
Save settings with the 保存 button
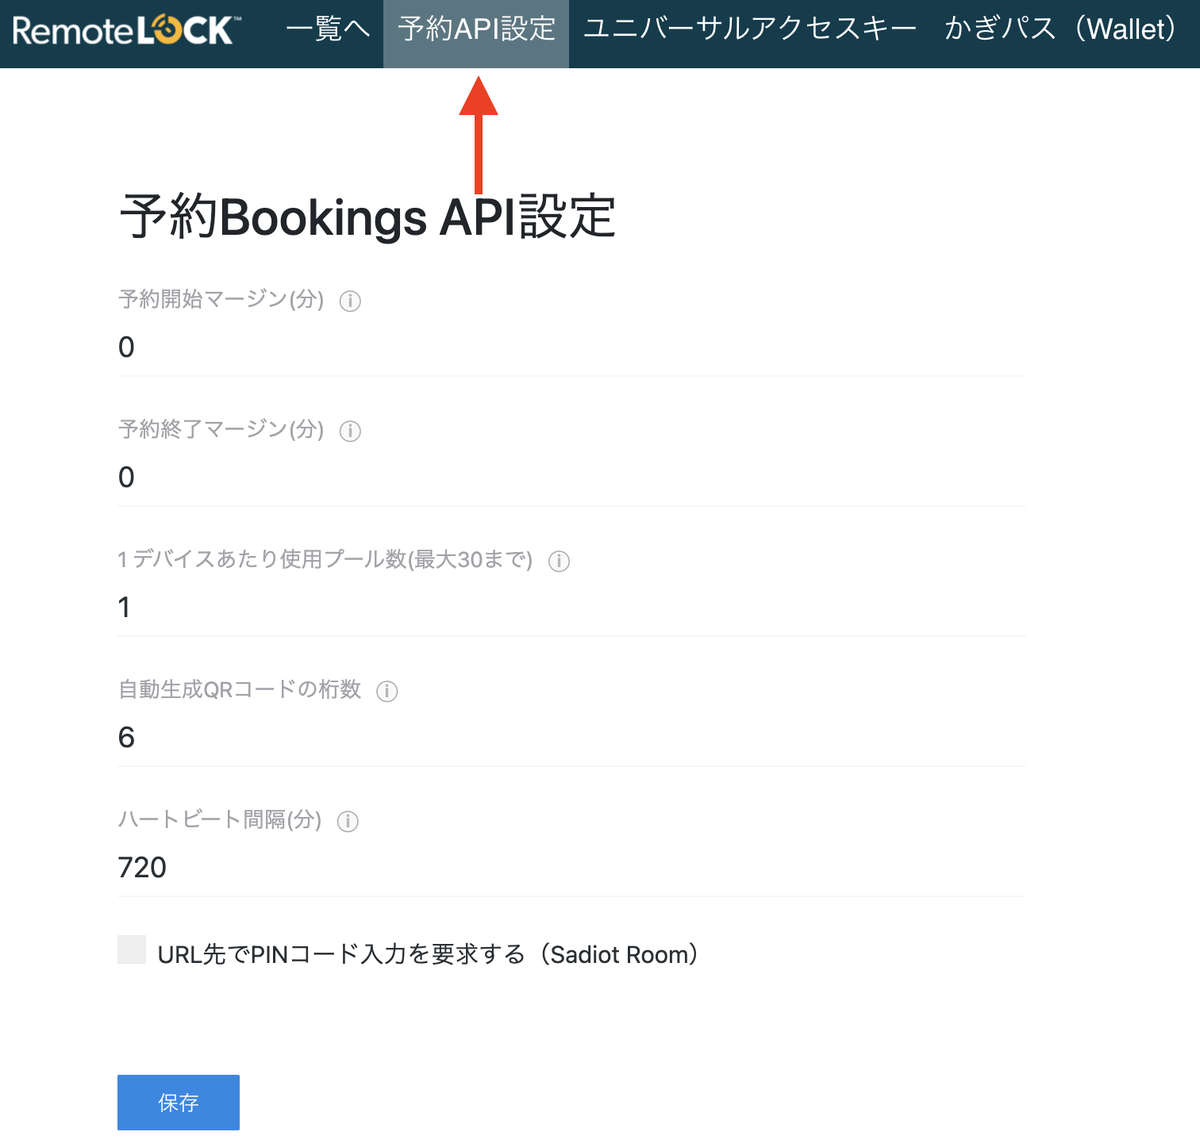click(178, 1102)
